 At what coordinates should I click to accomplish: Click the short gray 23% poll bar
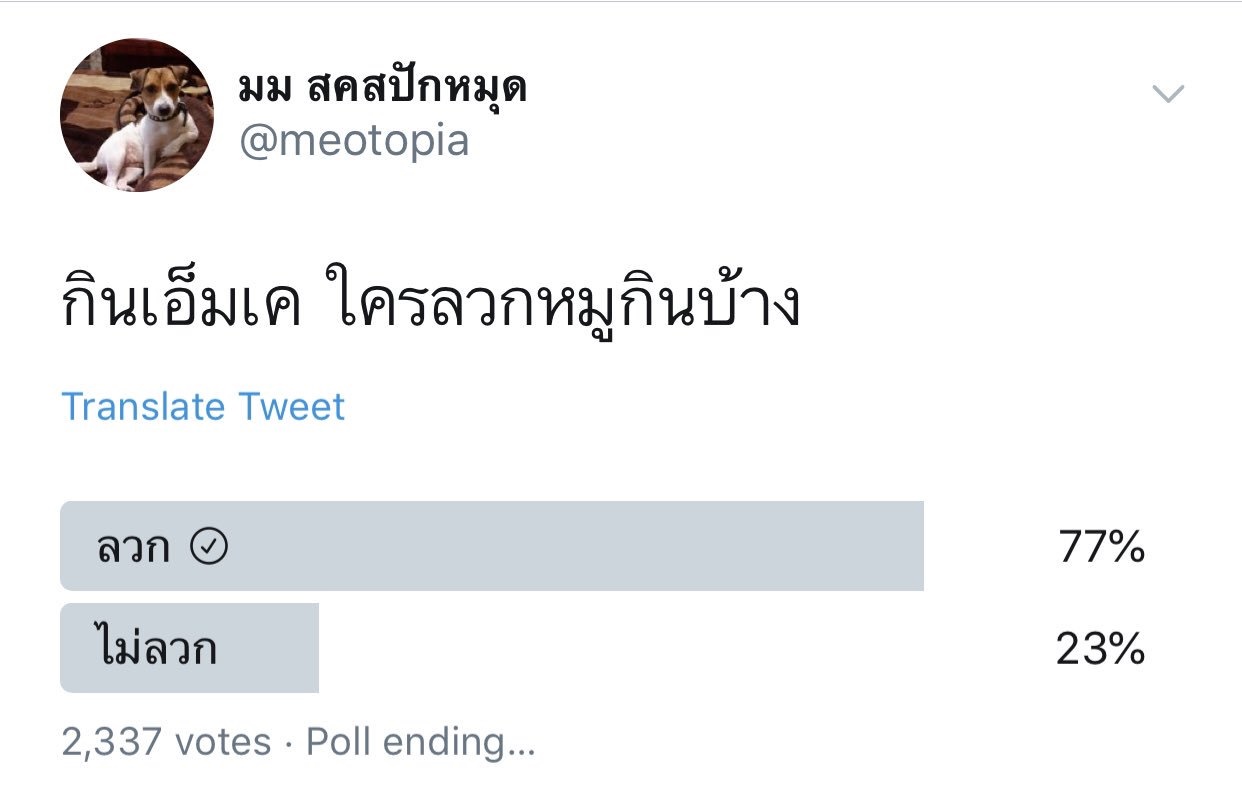click(x=270, y=648)
